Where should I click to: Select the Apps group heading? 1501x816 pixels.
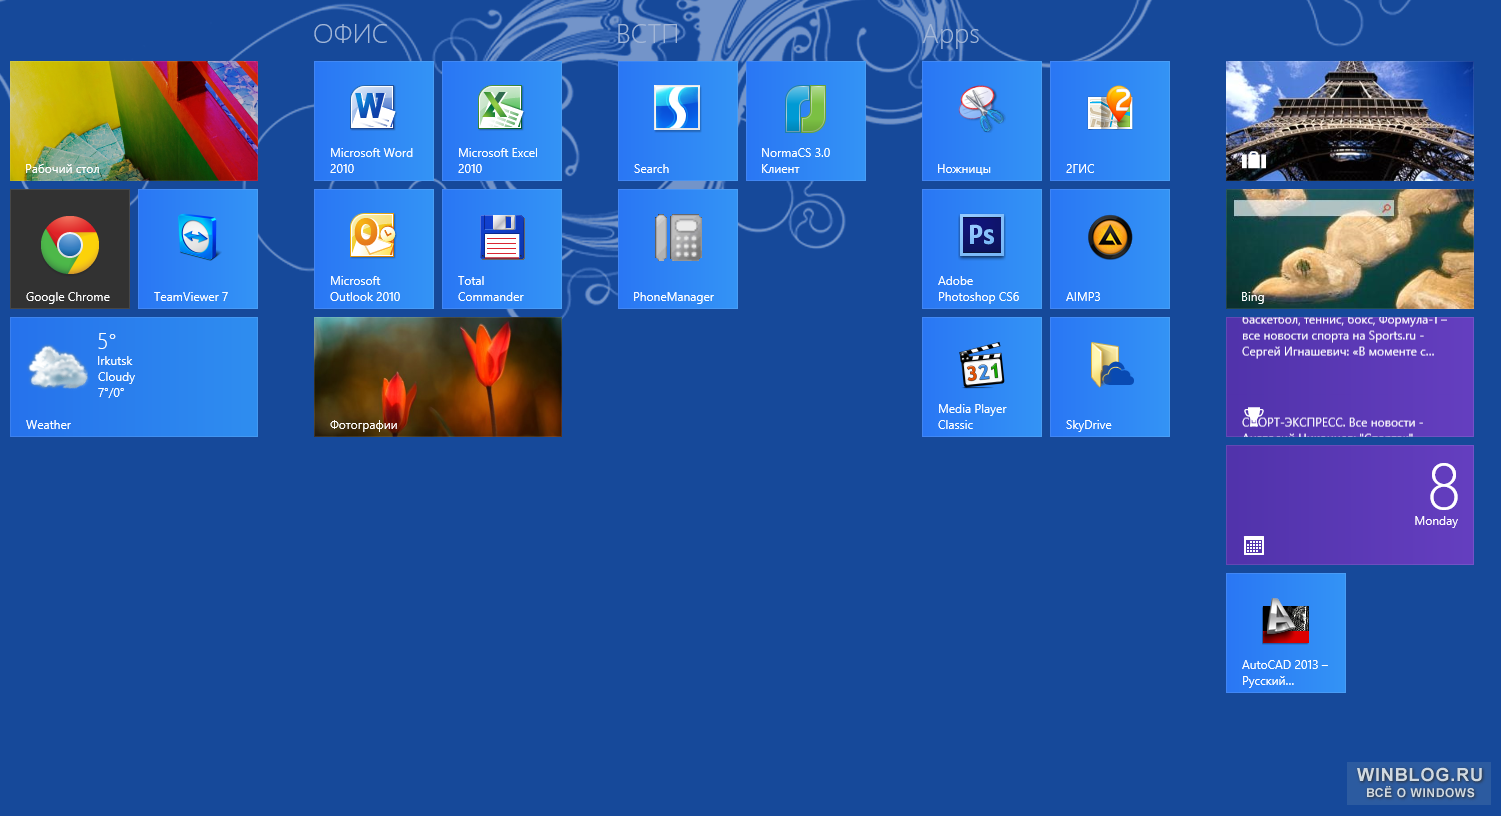951,35
